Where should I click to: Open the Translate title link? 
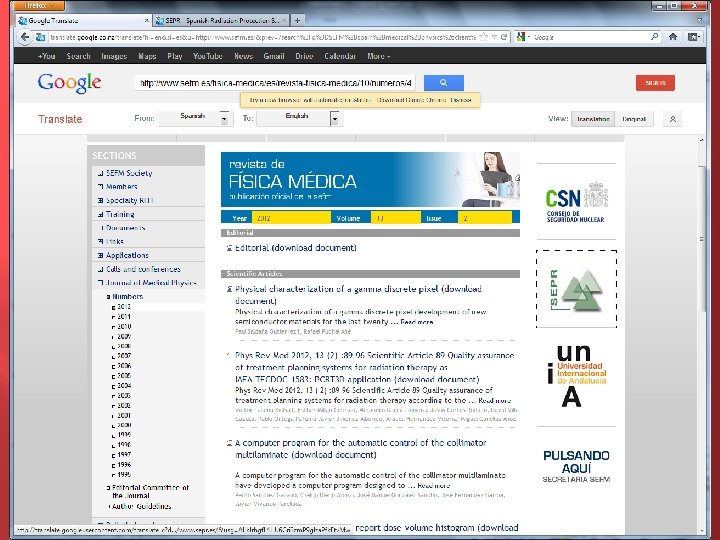[60, 119]
